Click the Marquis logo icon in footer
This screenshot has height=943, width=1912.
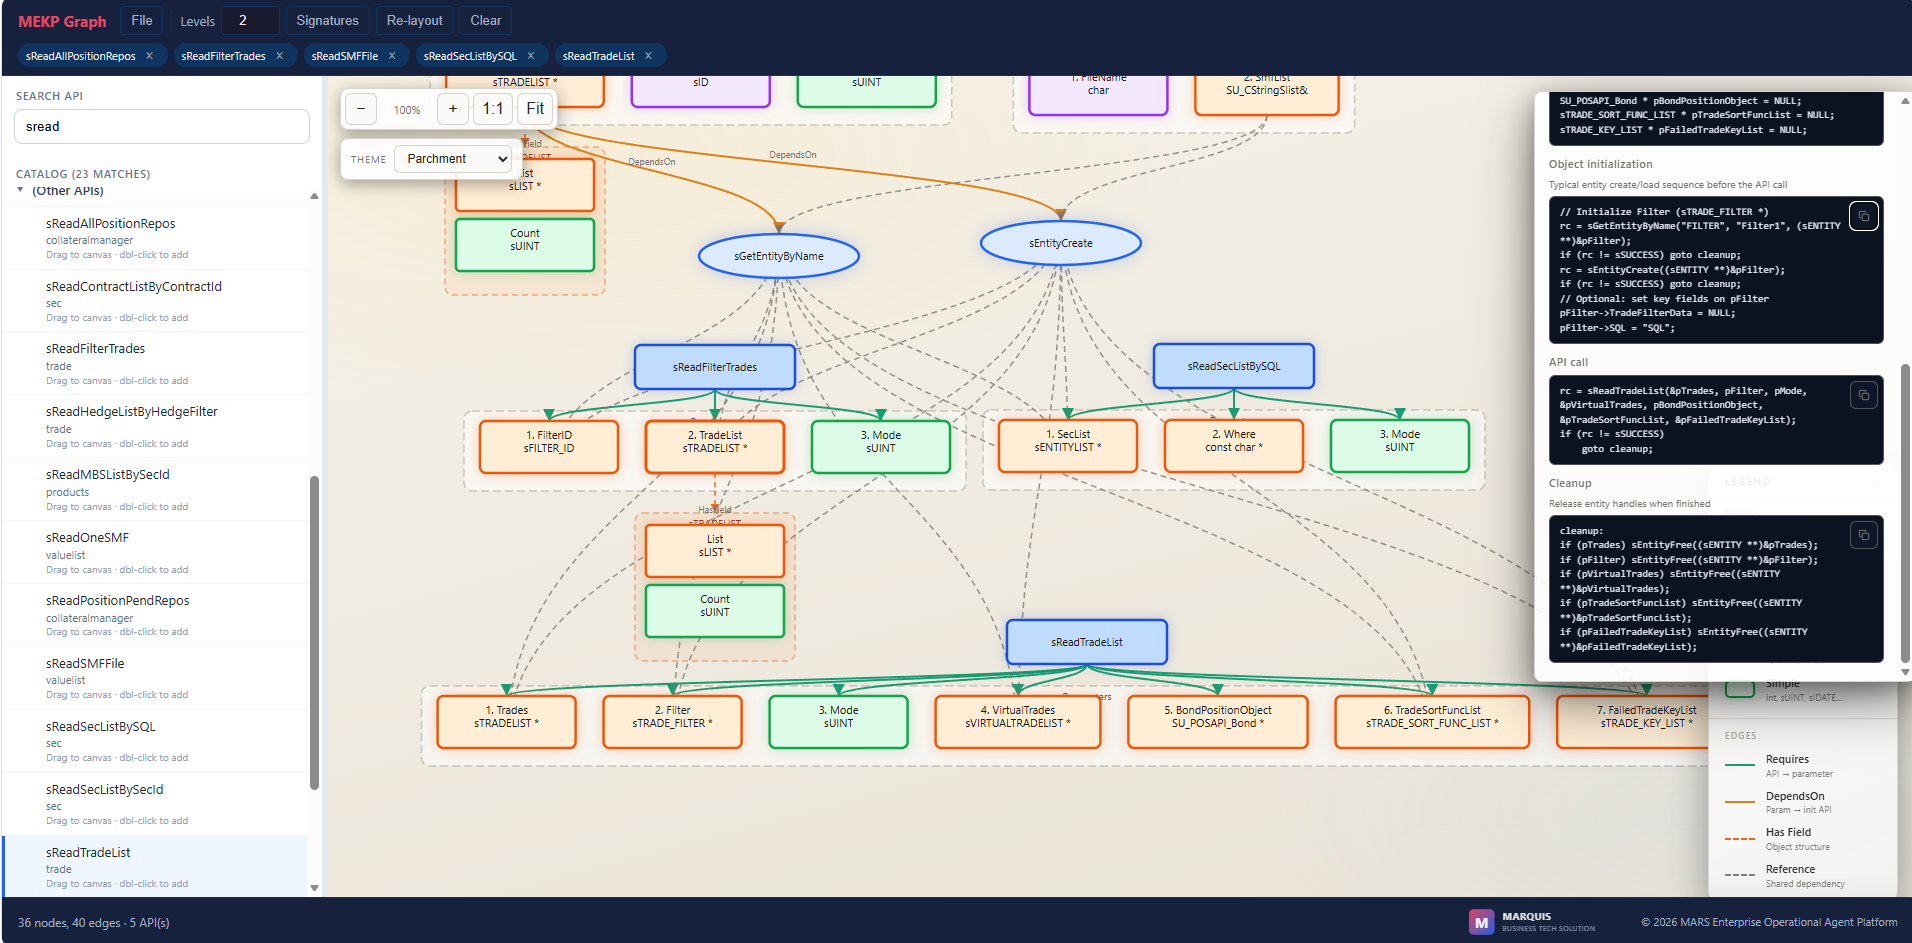(x=1481, y=922)
